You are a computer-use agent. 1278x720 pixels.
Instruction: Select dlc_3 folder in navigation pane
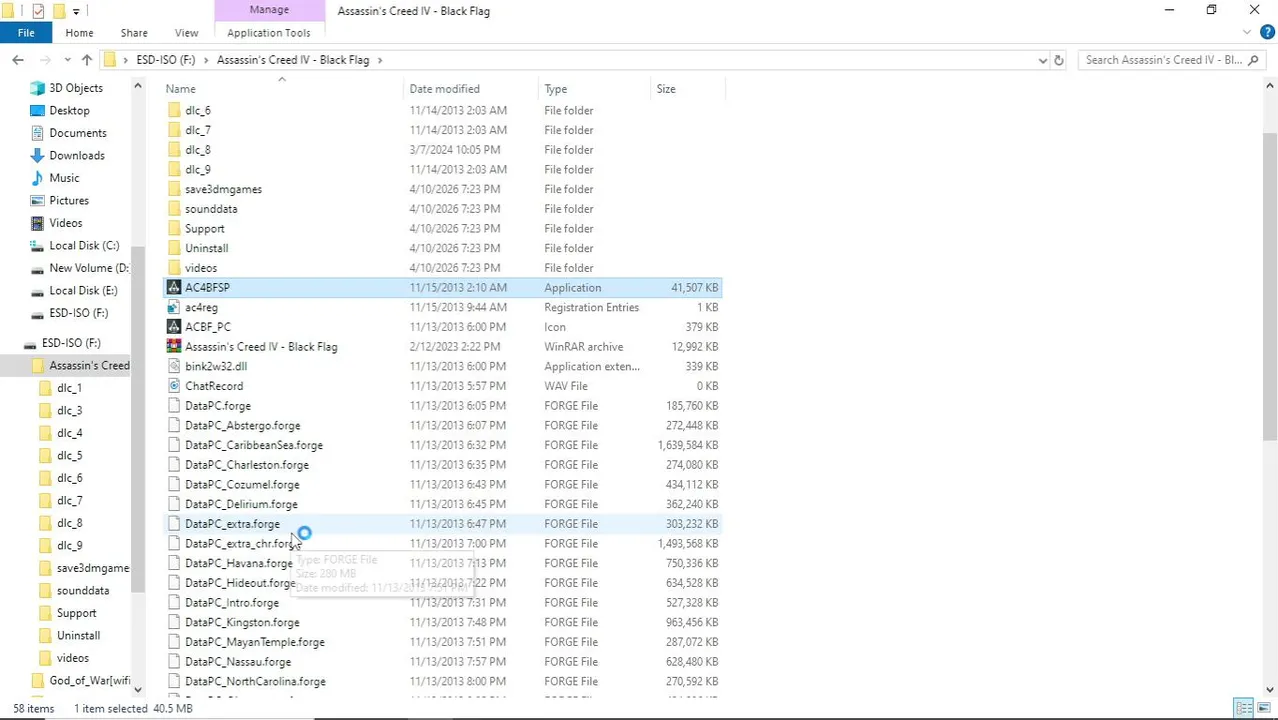click(69, 411)
